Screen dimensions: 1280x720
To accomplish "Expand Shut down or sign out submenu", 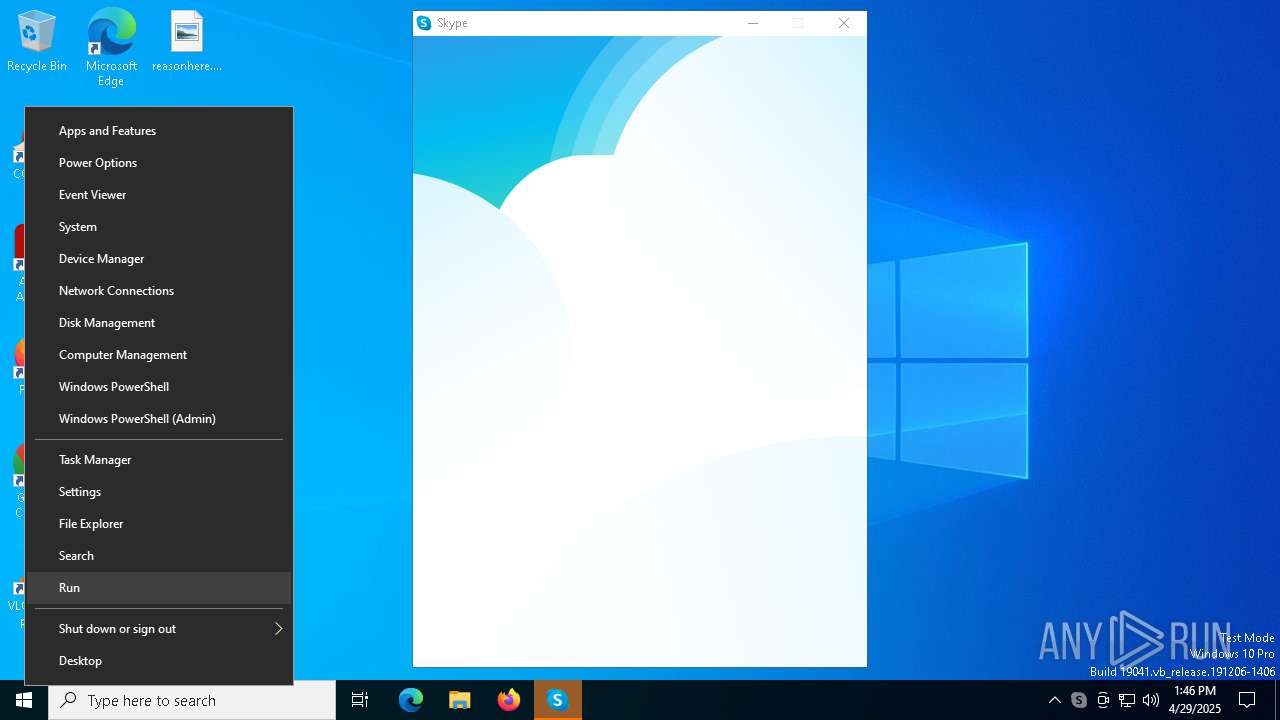I will pos(159,629).
